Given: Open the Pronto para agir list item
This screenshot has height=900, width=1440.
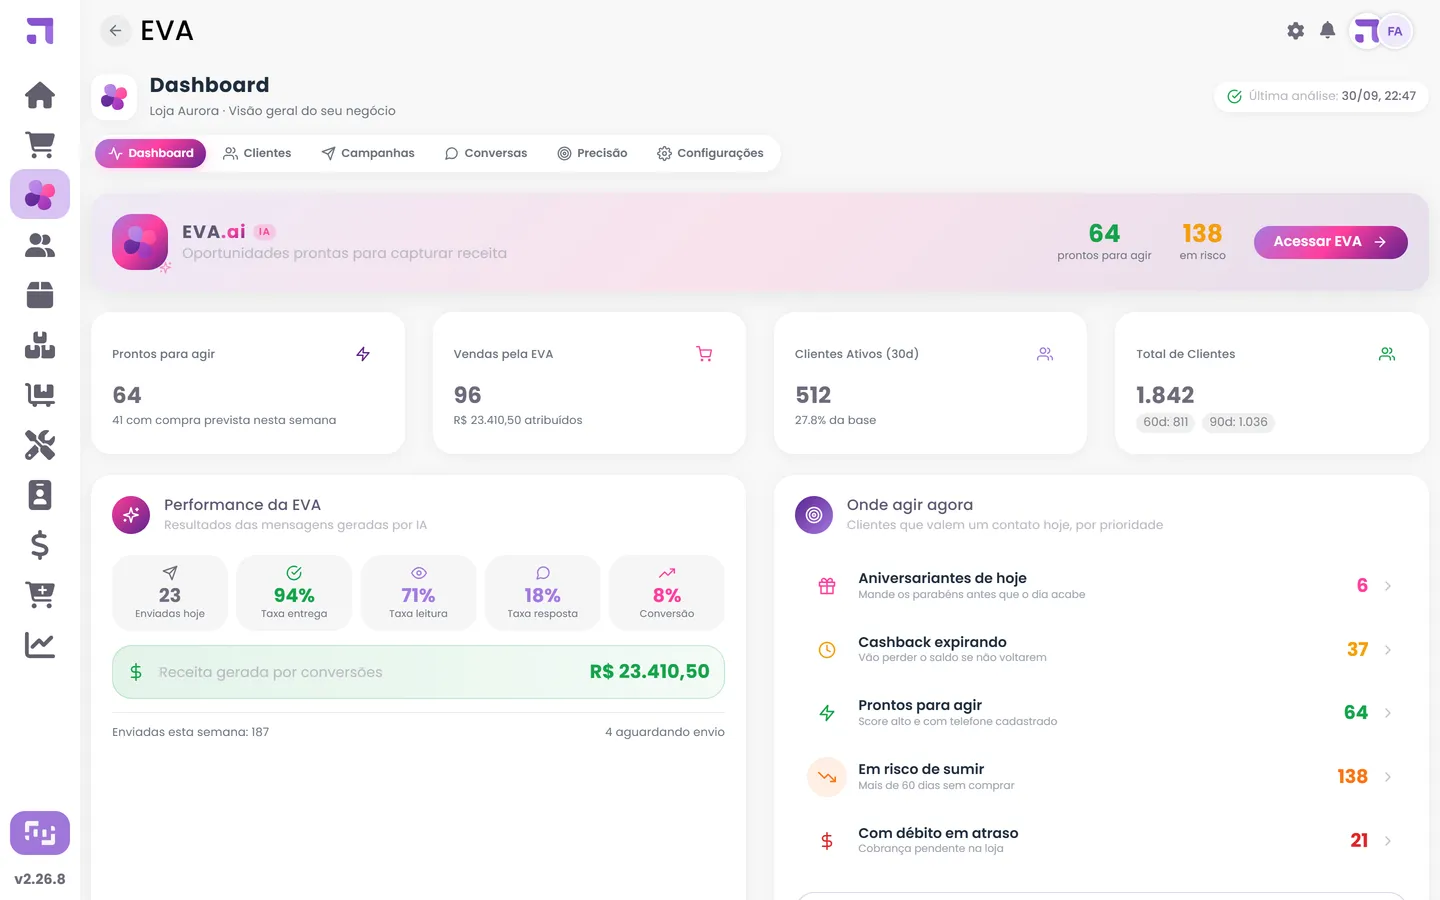Looking at the screenshot, I should coord(1101,713).
